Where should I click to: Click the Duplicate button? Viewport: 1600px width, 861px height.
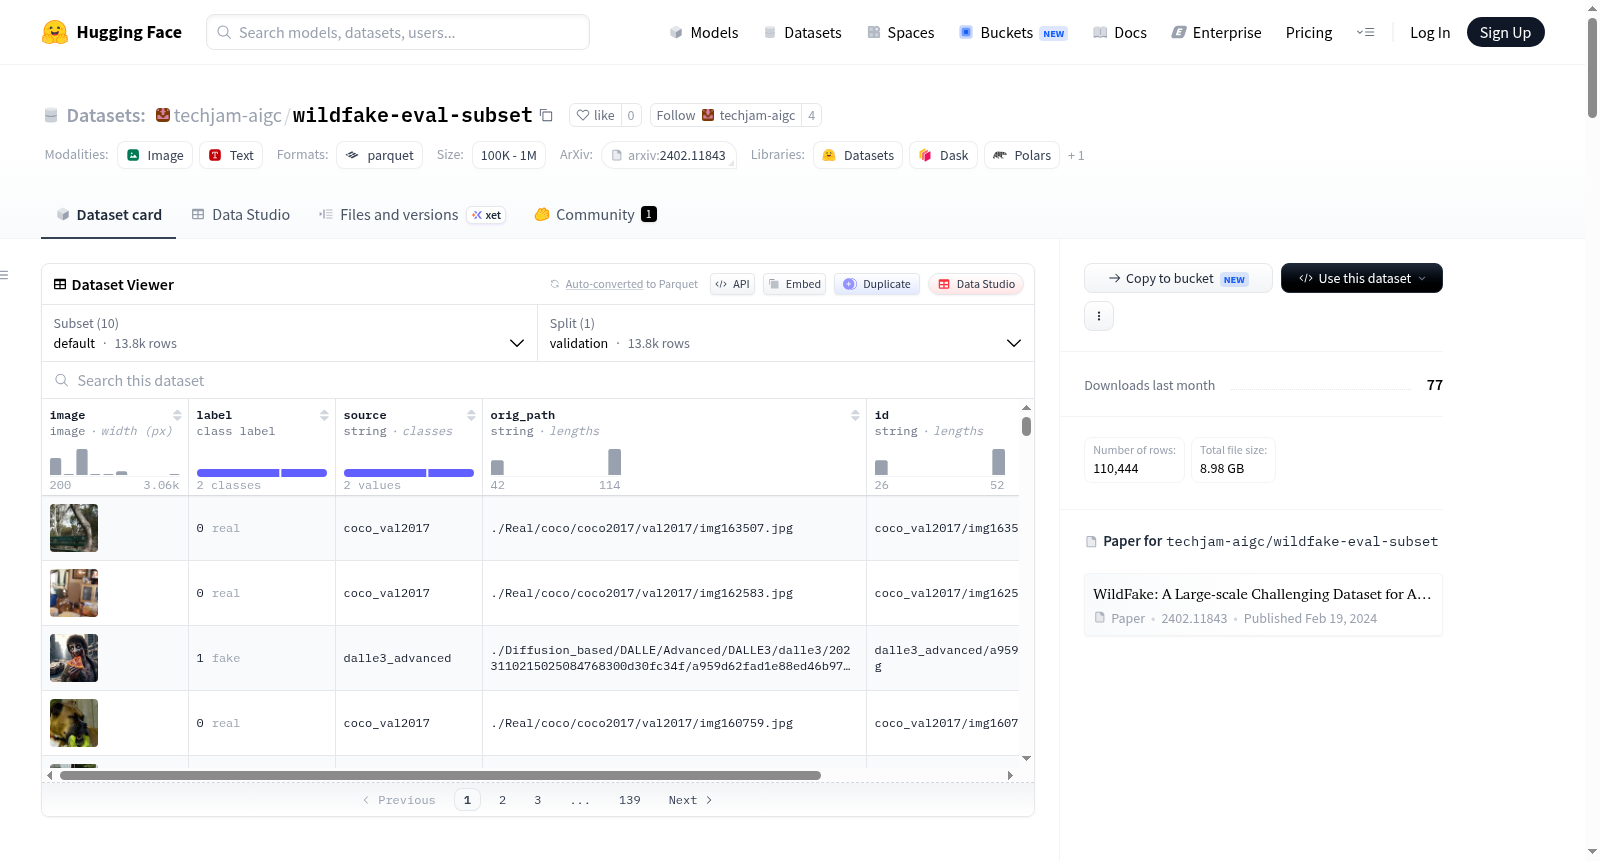(877, 284)
